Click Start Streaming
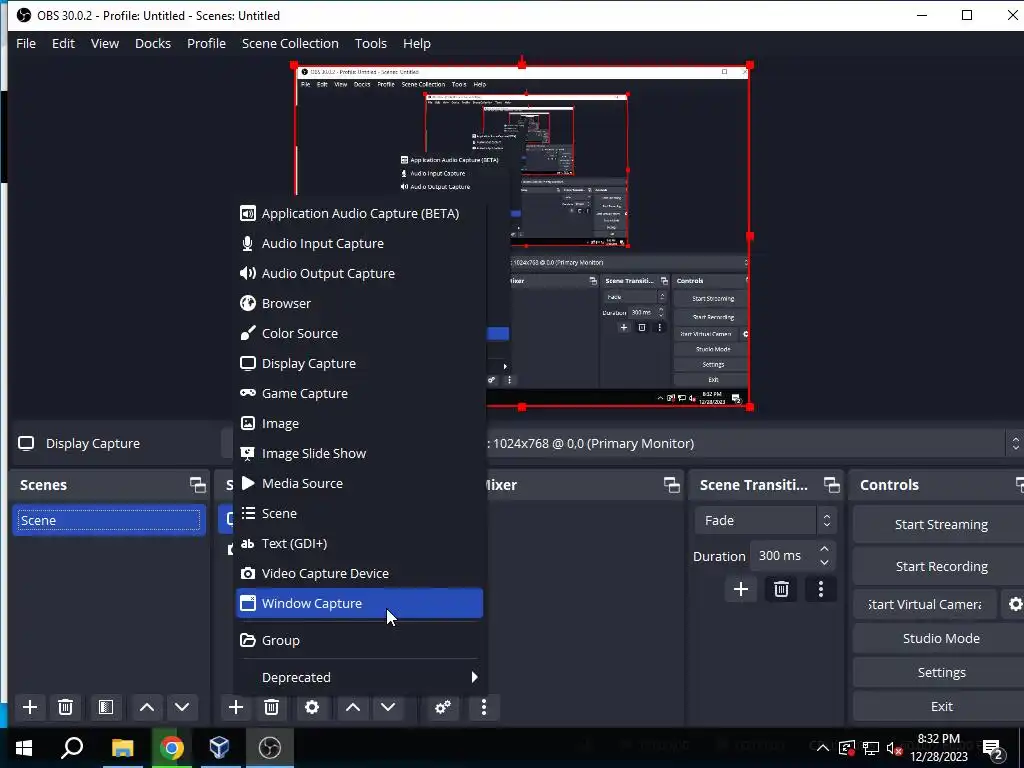 940,524
